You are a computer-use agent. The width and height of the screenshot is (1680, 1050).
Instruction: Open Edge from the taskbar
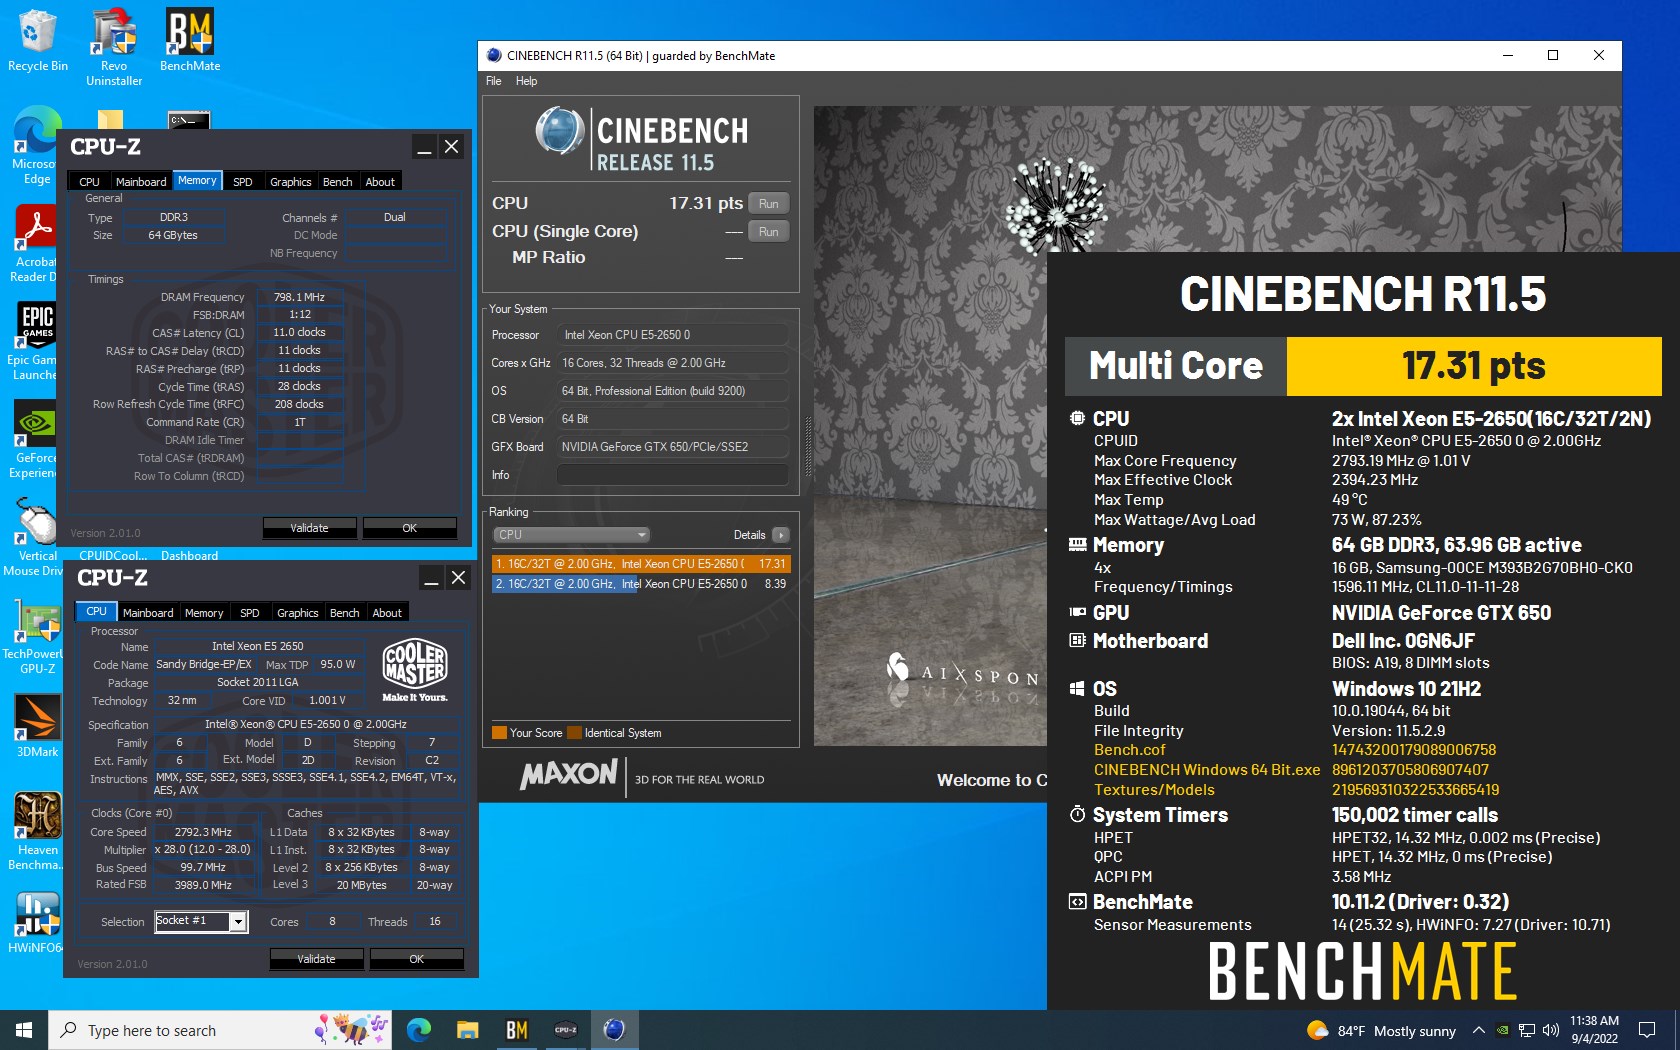[x=418, y=1030]
